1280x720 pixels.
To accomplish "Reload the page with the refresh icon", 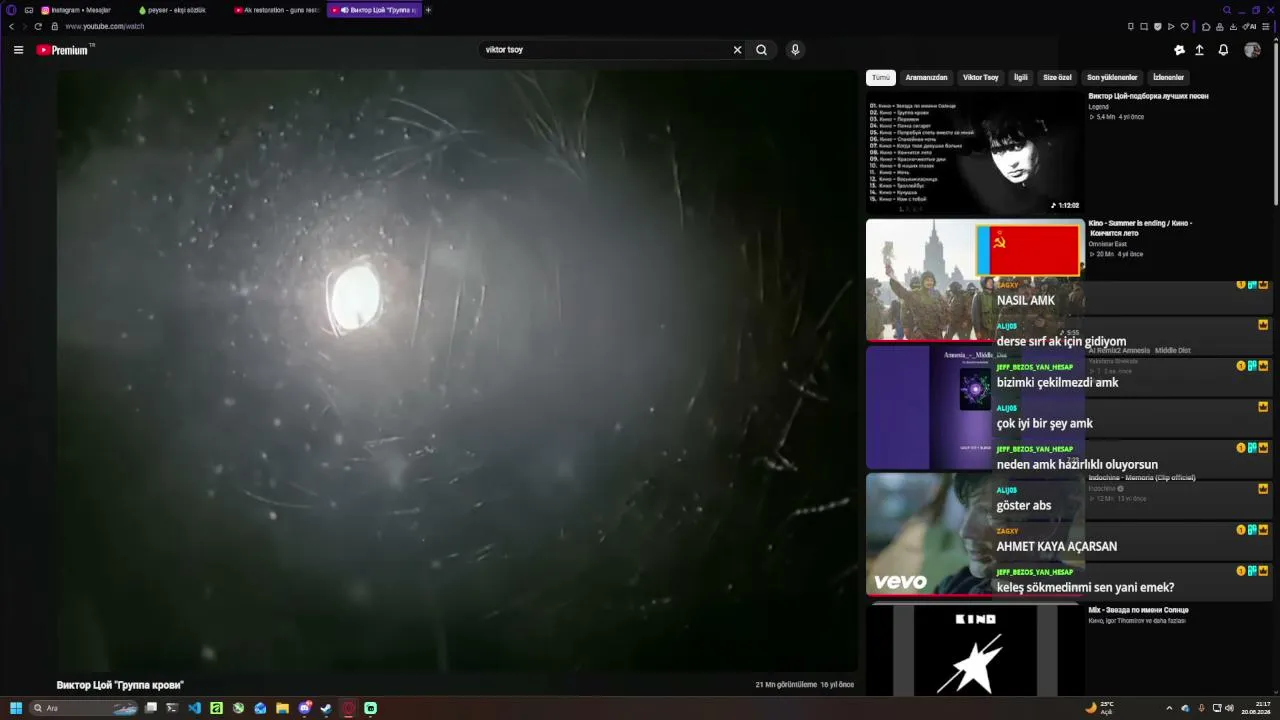I will pyautogui.click(x=38, y=26).
